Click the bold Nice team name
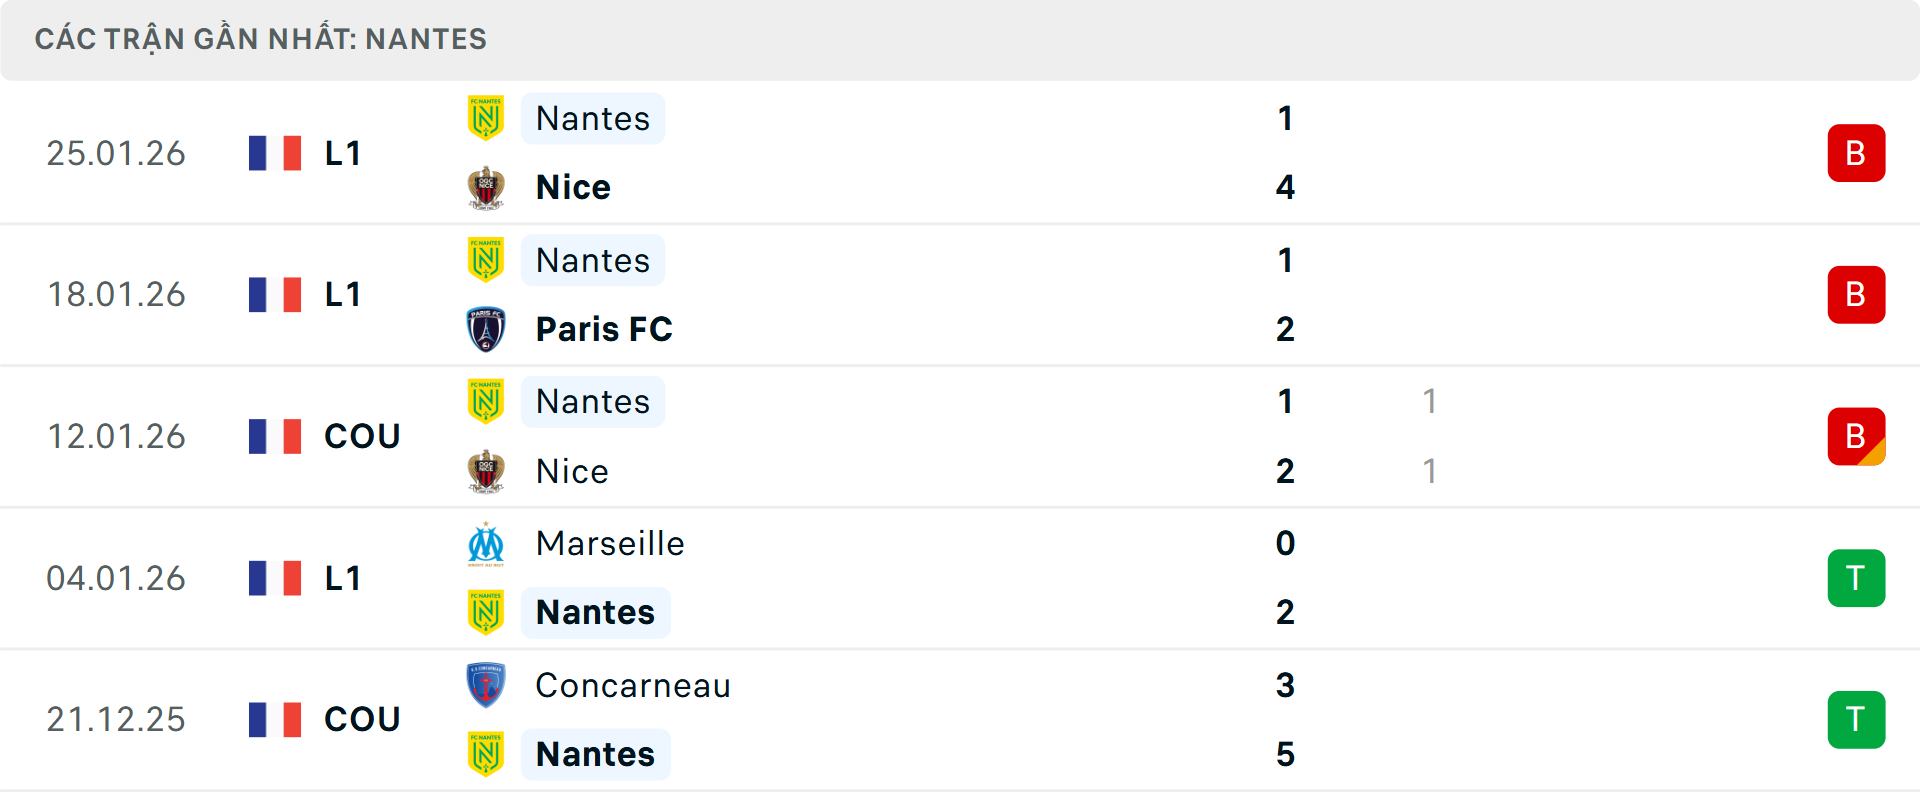The height and width of the screenshot is (792, 1920). click(x=573, y=187)
